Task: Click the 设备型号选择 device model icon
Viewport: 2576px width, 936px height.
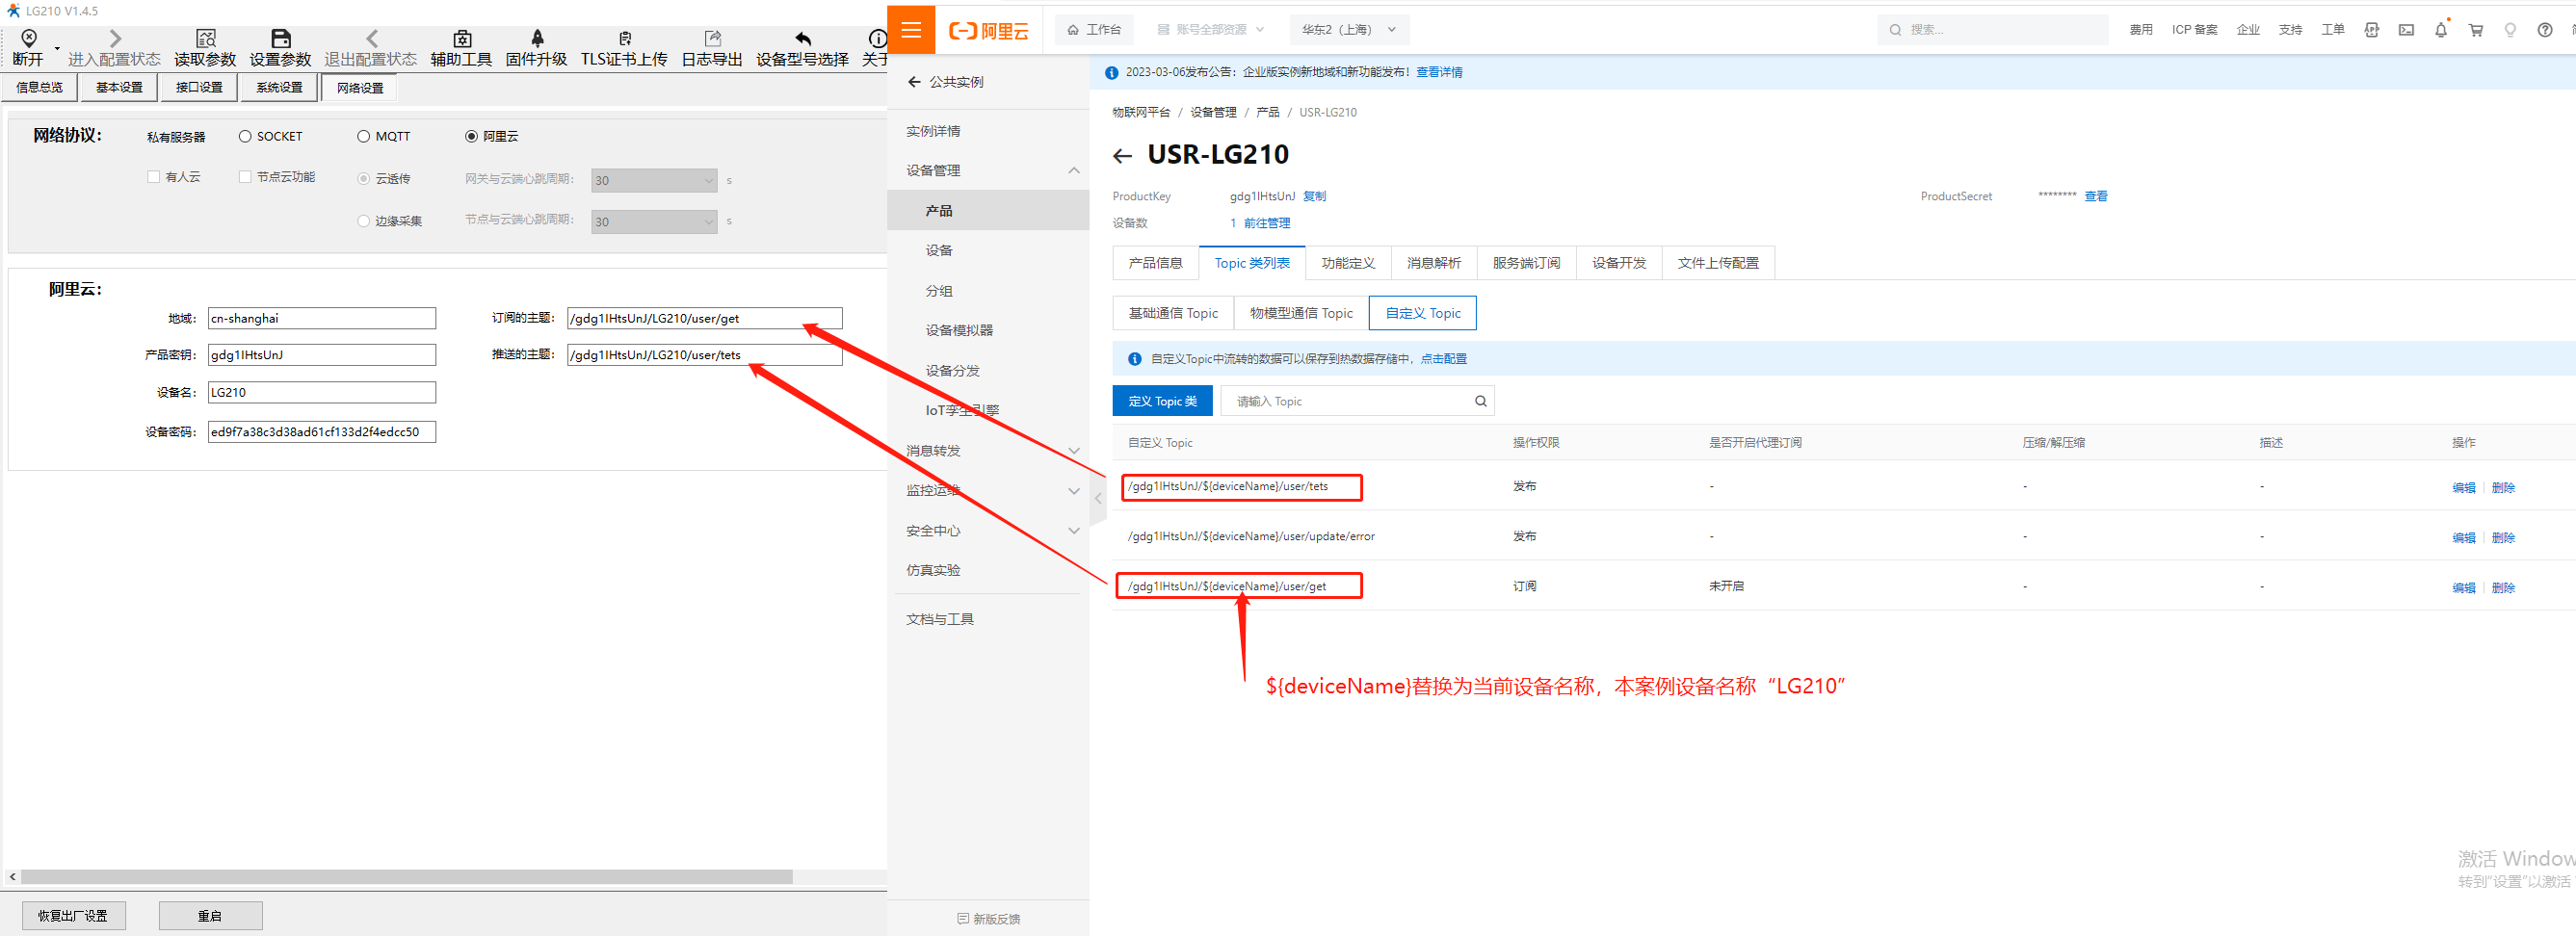Action: (x=803, y=38)
